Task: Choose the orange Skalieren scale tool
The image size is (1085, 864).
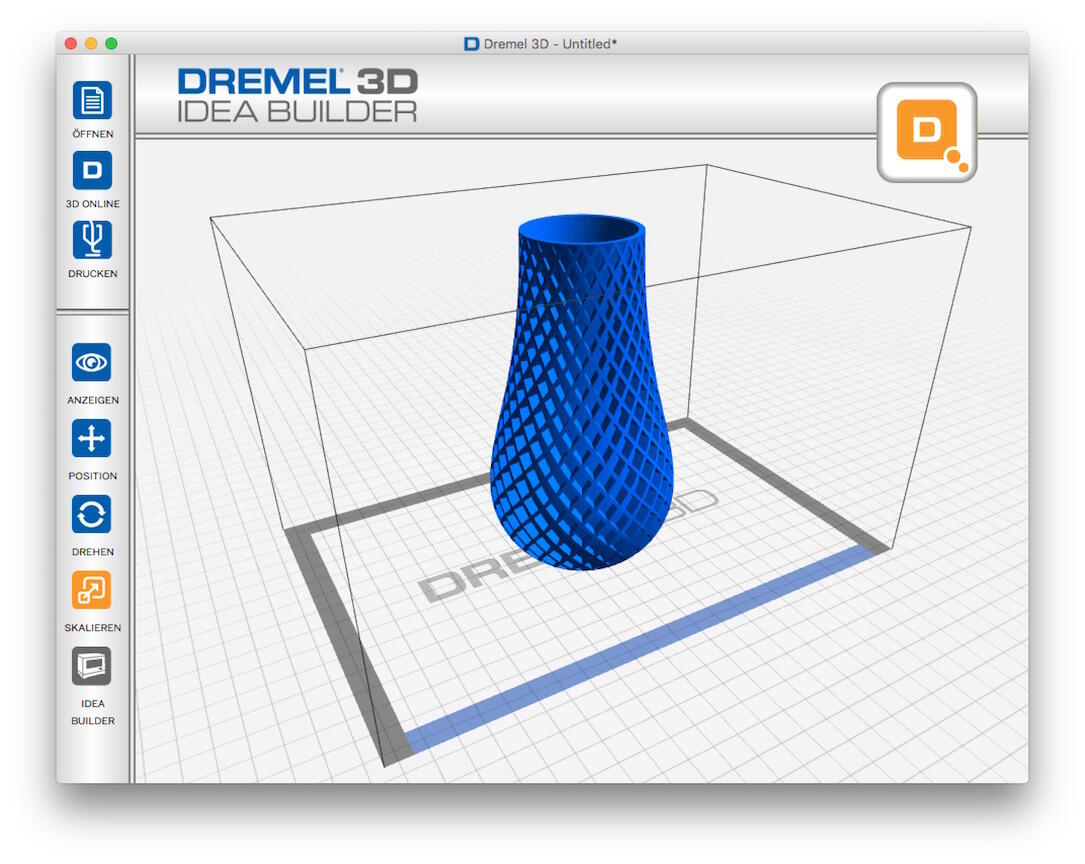Action: pos(91,590)
